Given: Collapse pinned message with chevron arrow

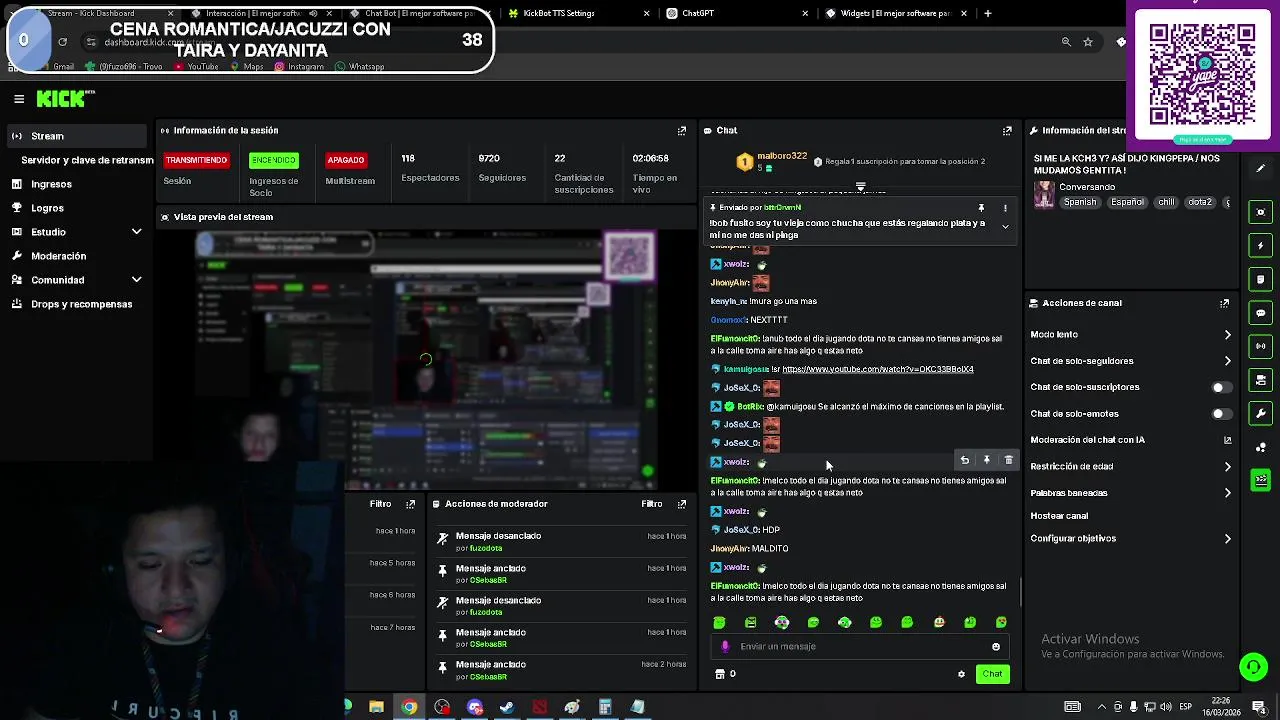Looking at the screenshot, I should pos(1005,227).
